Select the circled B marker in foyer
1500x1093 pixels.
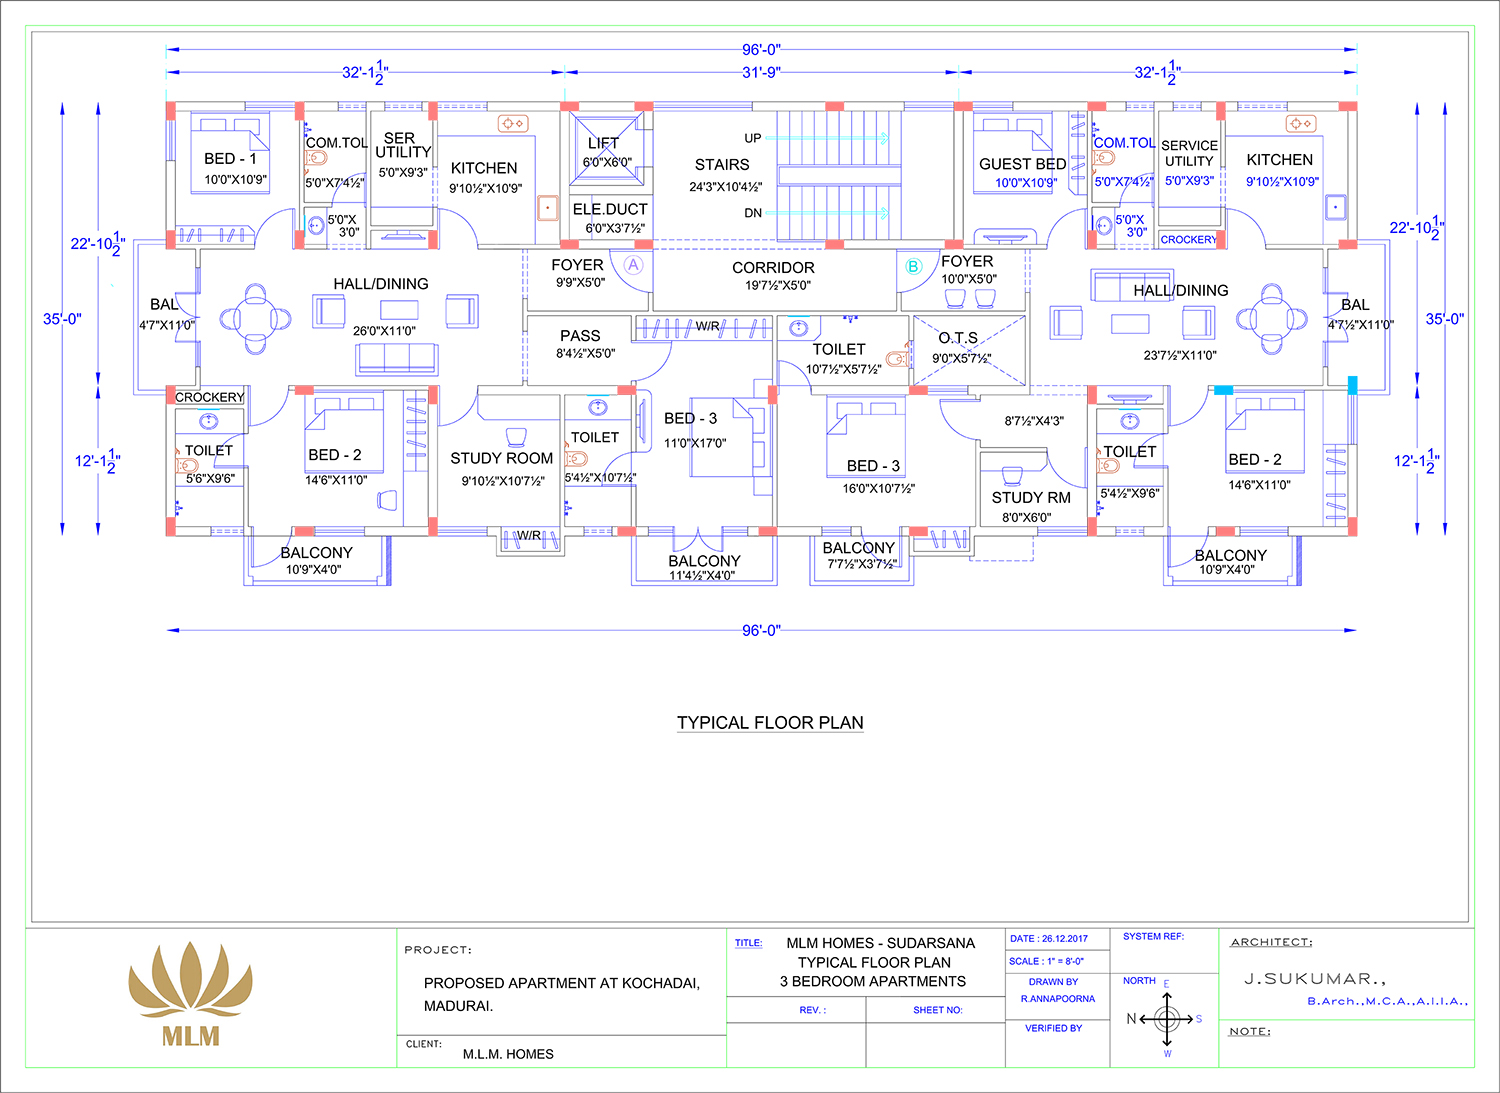pyautogui.click(x=913, y=266)
